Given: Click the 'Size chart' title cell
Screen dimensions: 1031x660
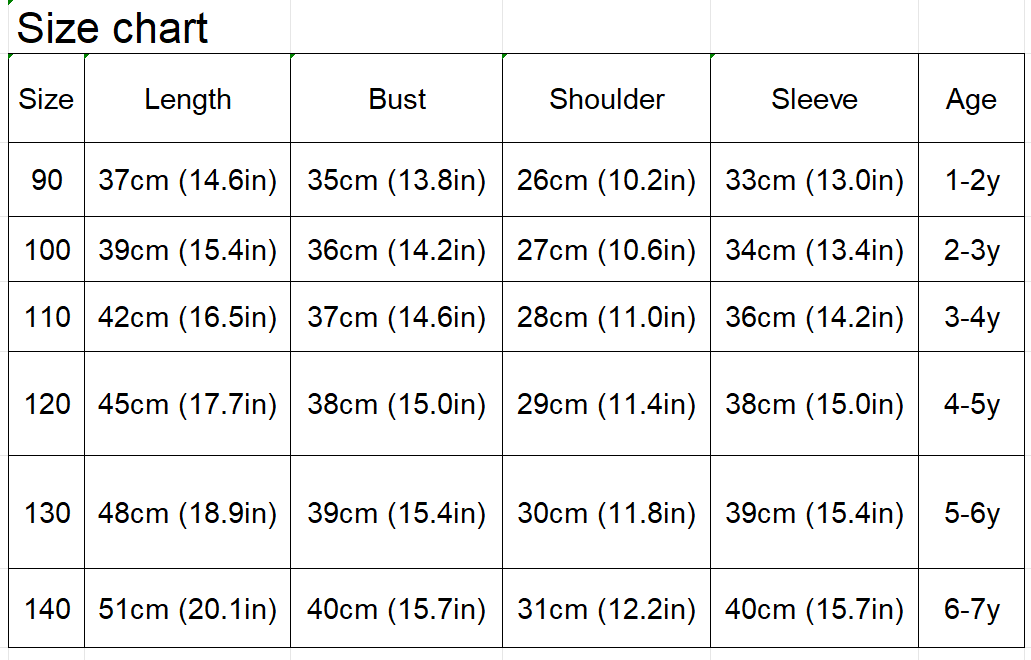Looking at the screenshot, I should pyautogui.click(x=112, y=28).
